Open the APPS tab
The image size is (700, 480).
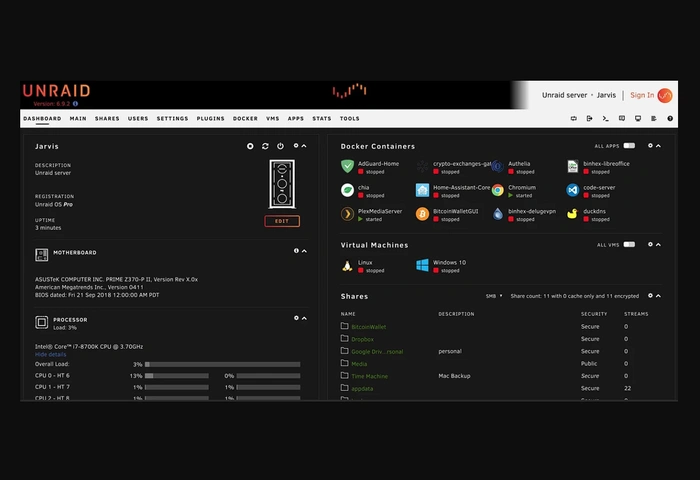[x=296, y=119]
